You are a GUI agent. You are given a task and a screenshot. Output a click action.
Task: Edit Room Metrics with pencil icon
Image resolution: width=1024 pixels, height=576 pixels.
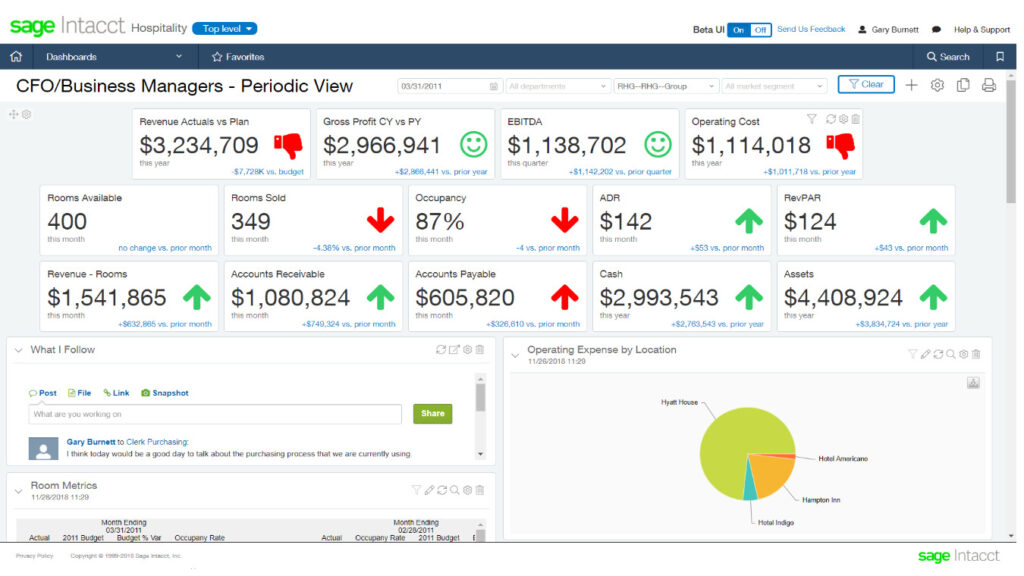(429, 490)
